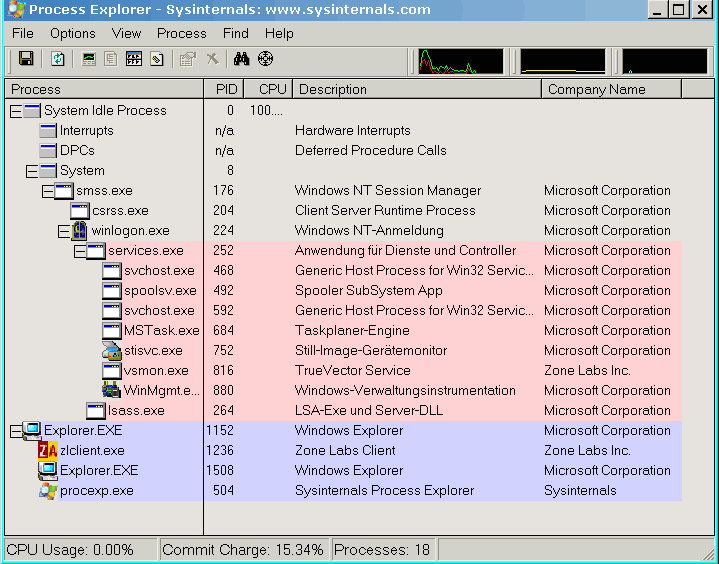The height and width of the screenshot is (564, 719).
Task: Open the Options menu
Action: (x=72, y=33)
